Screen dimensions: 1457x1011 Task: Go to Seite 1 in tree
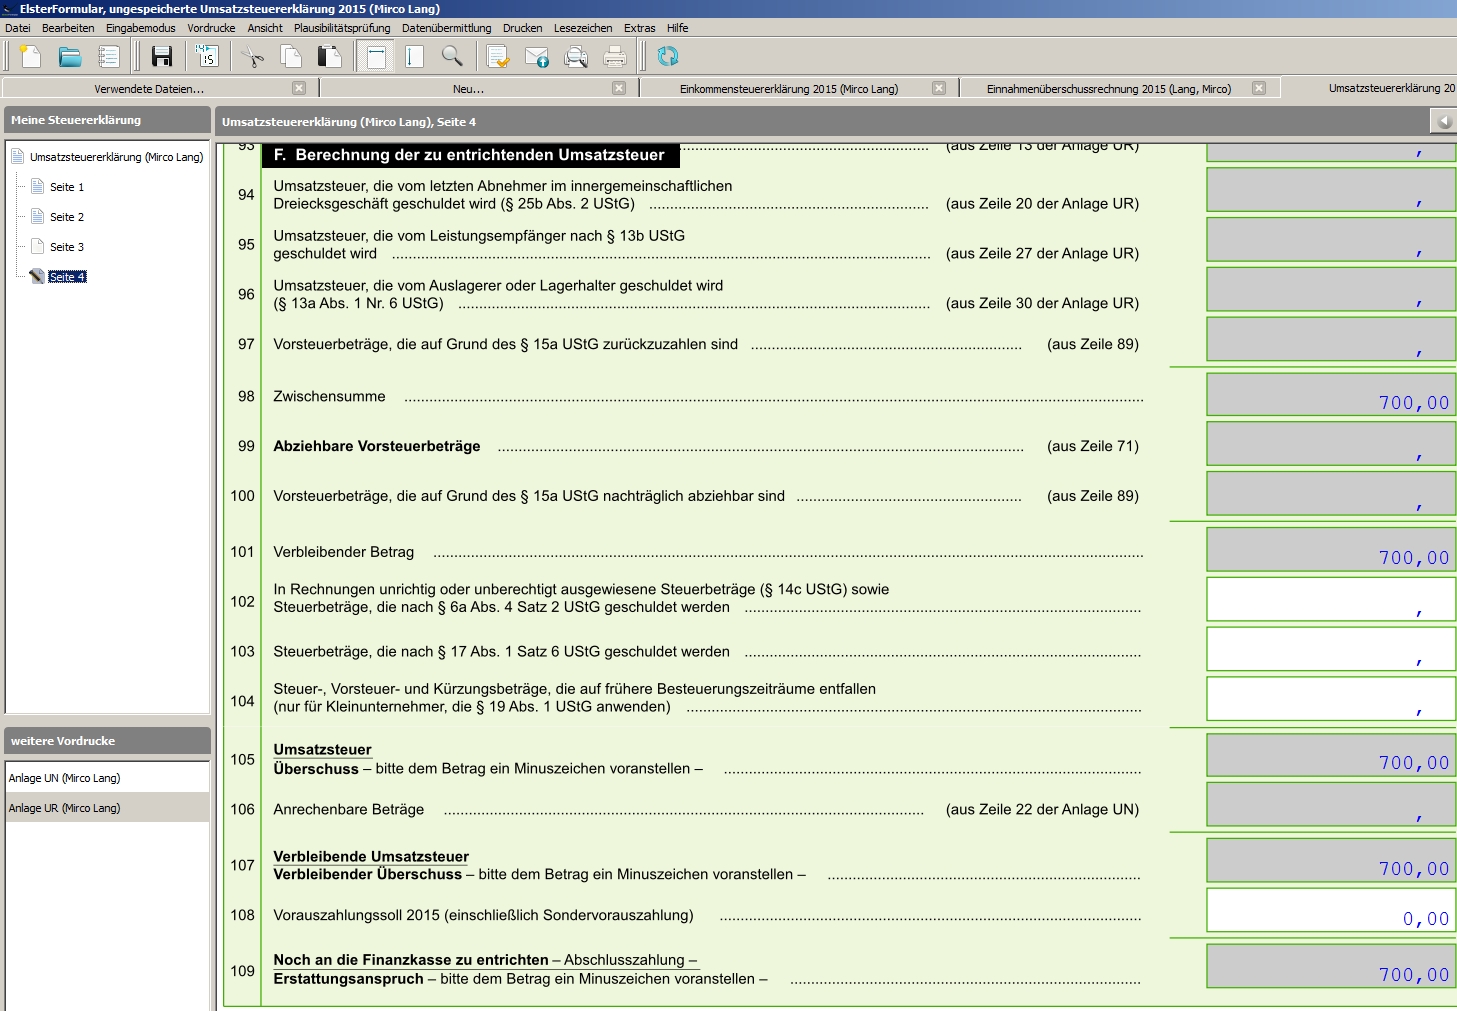pyautogui.click(x=67, y=187)
